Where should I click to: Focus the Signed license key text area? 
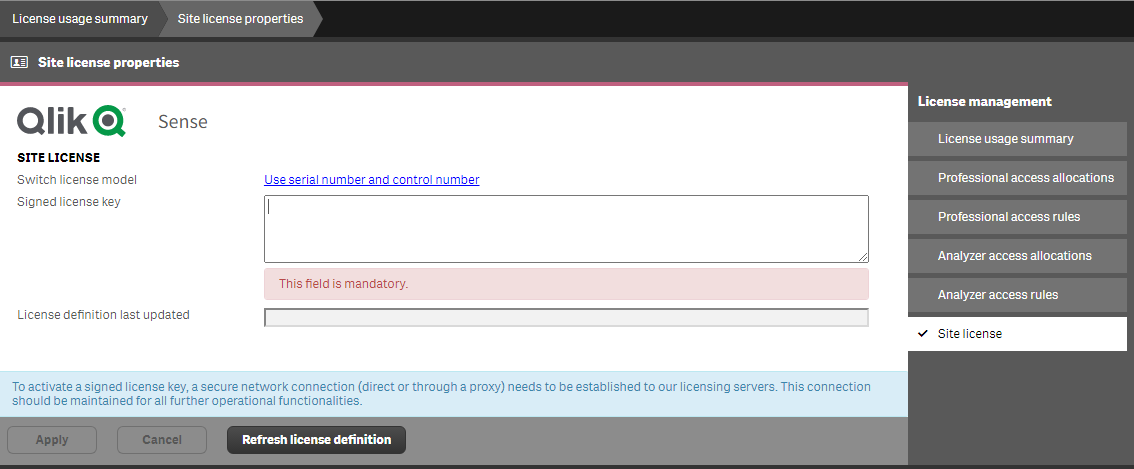click(566, 229)
